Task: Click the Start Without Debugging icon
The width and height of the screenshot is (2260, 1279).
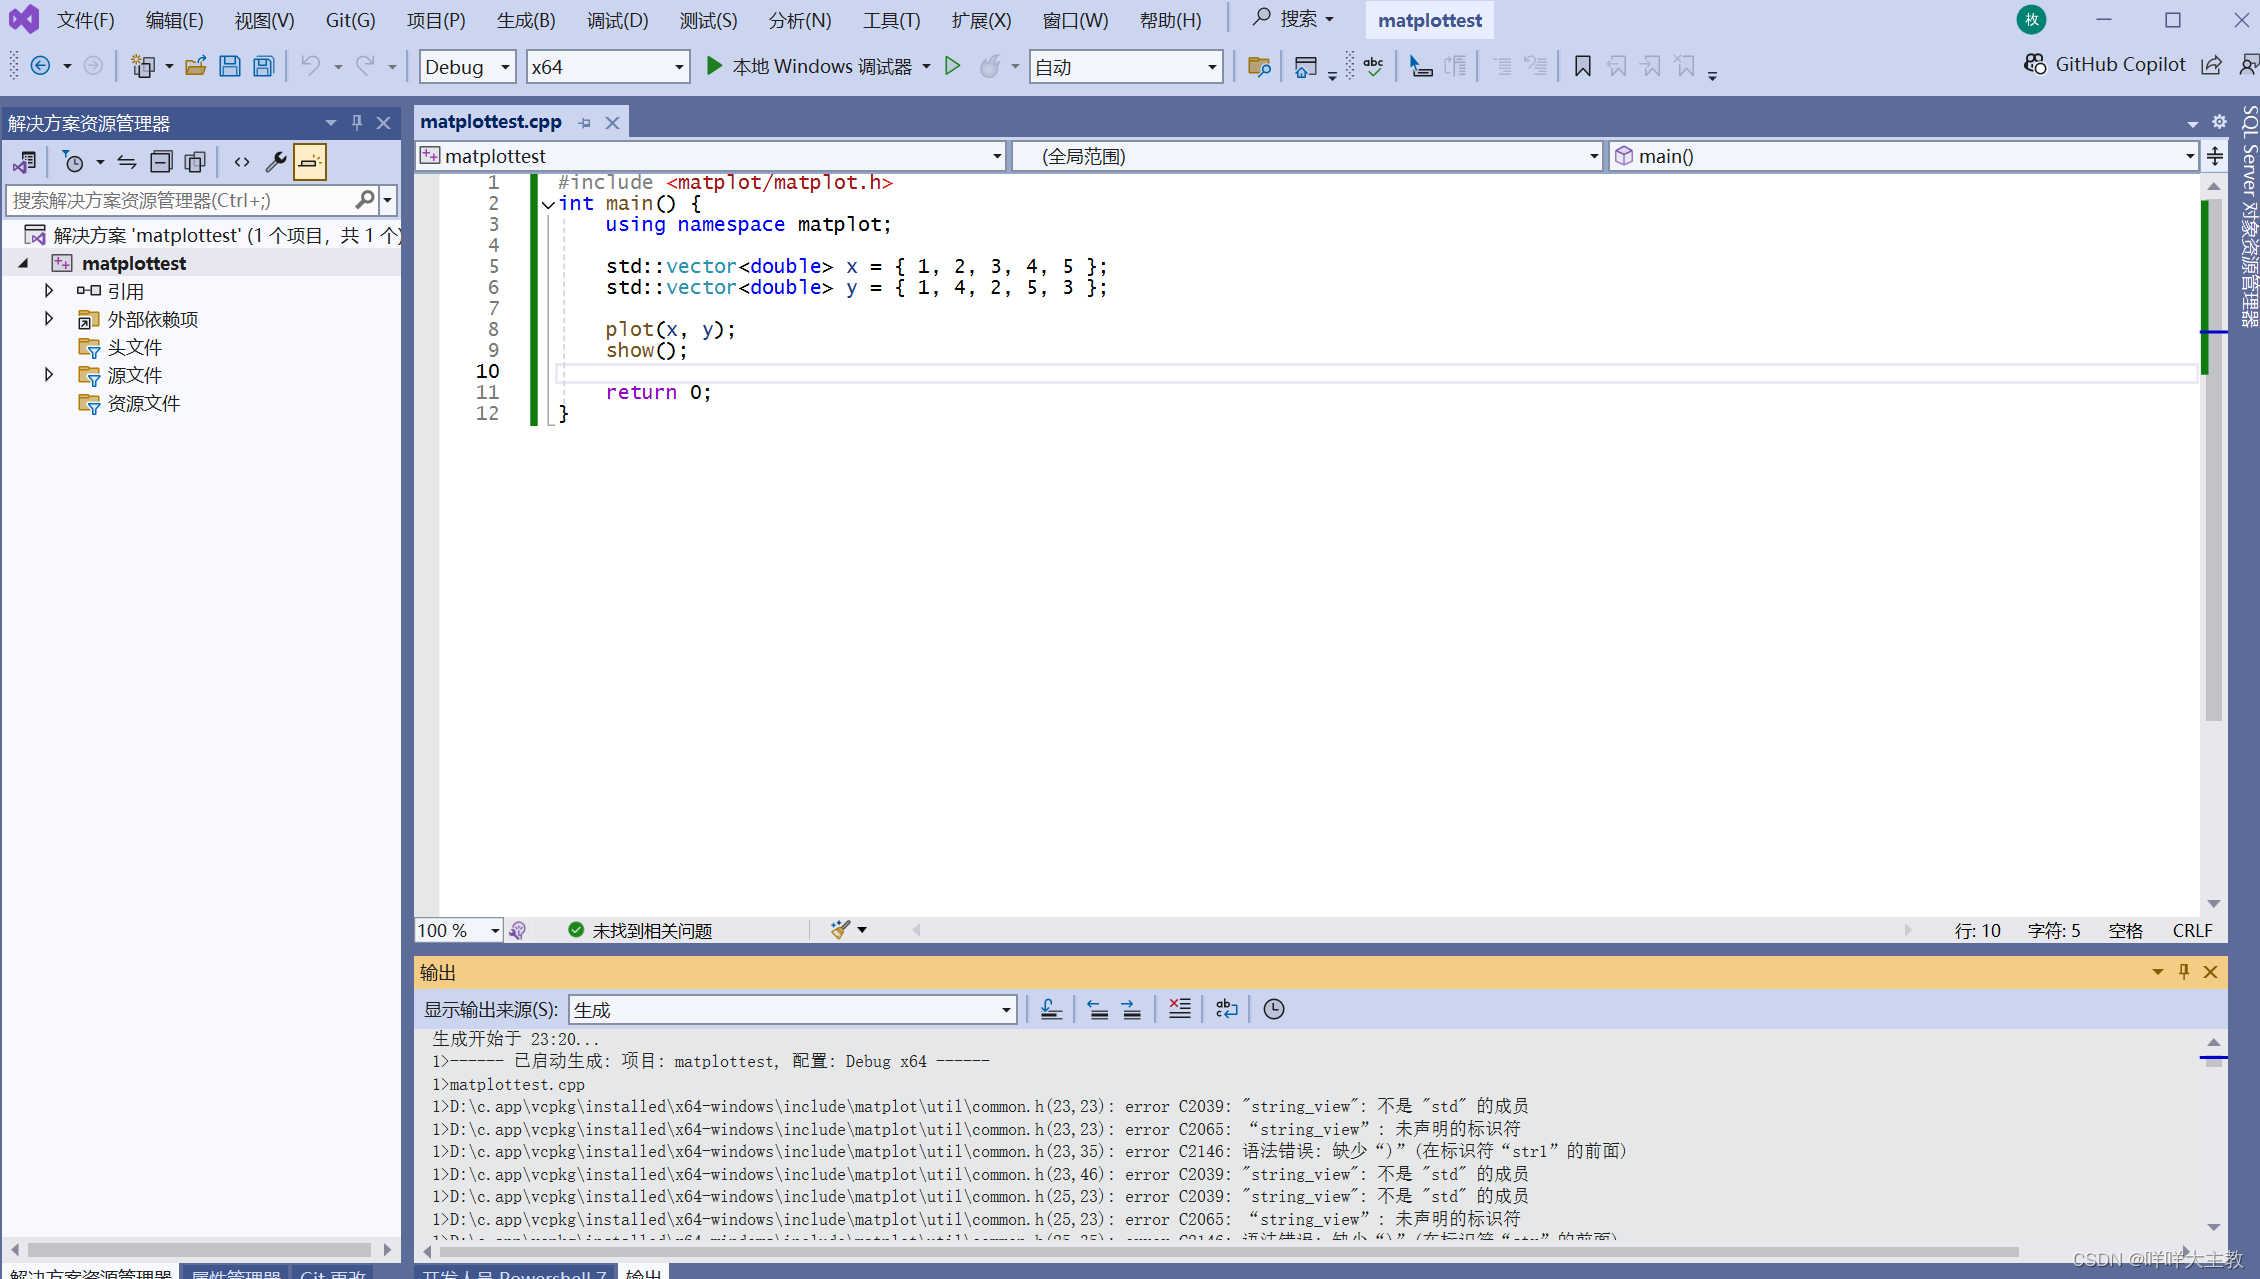Action: point(953,67)
